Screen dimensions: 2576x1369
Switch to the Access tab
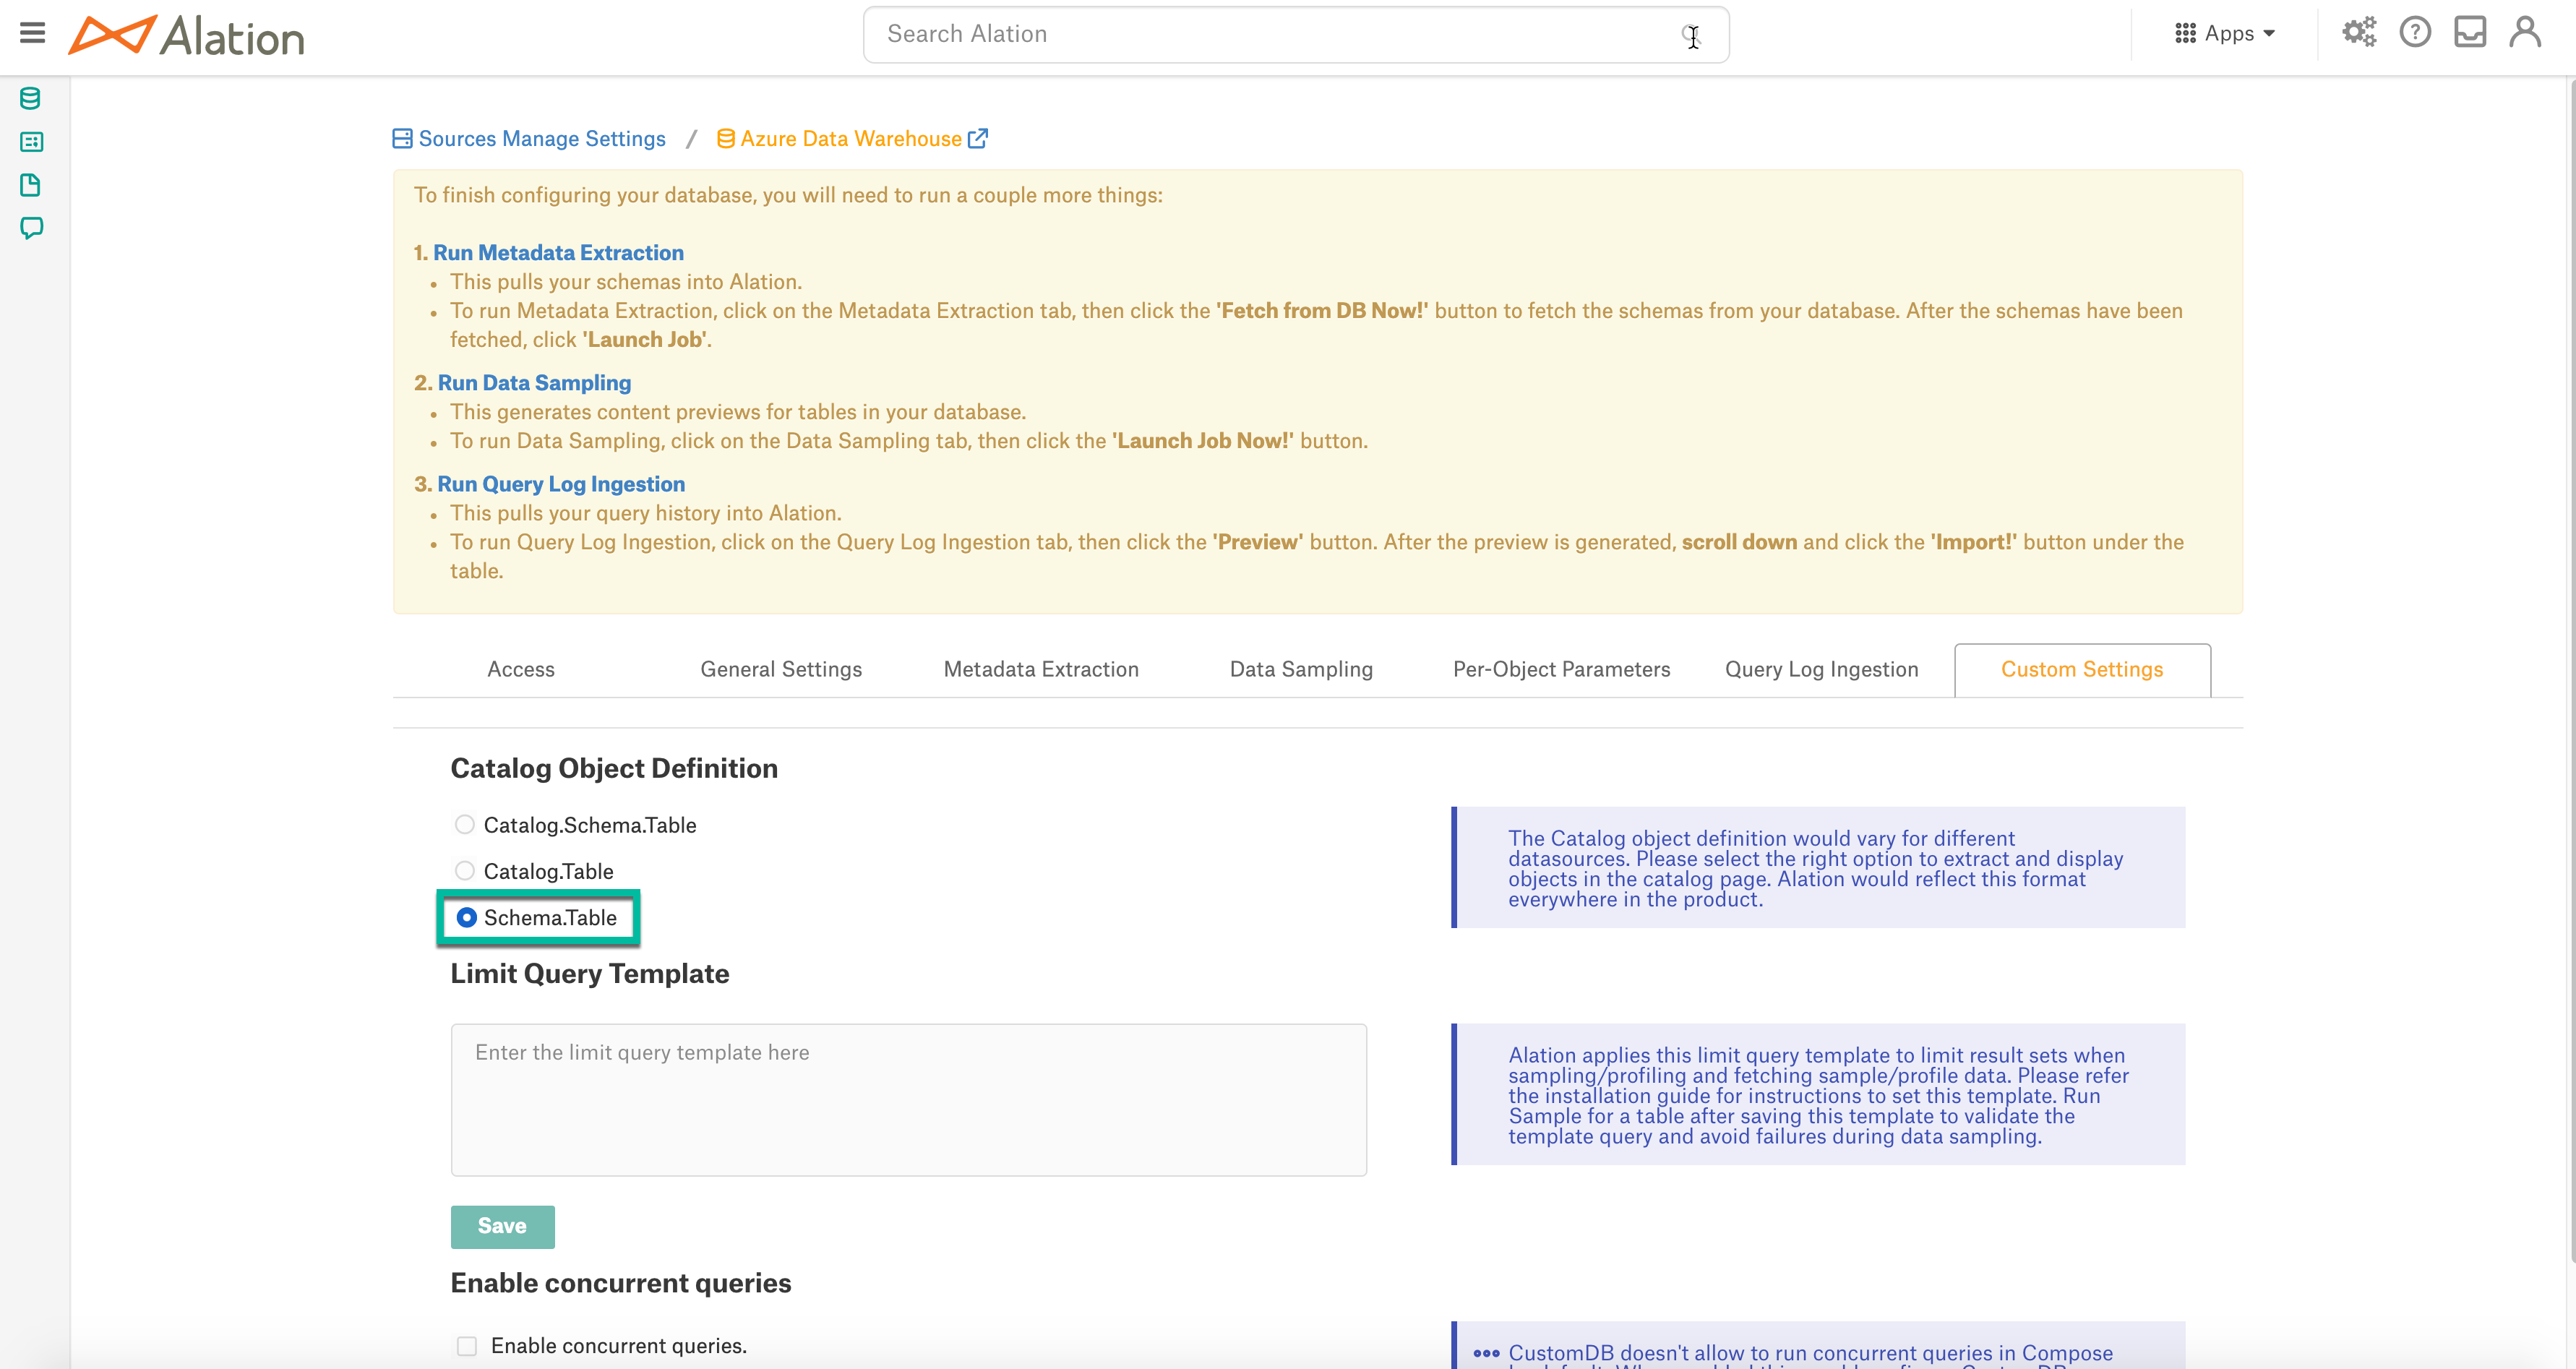pos(521,669)
